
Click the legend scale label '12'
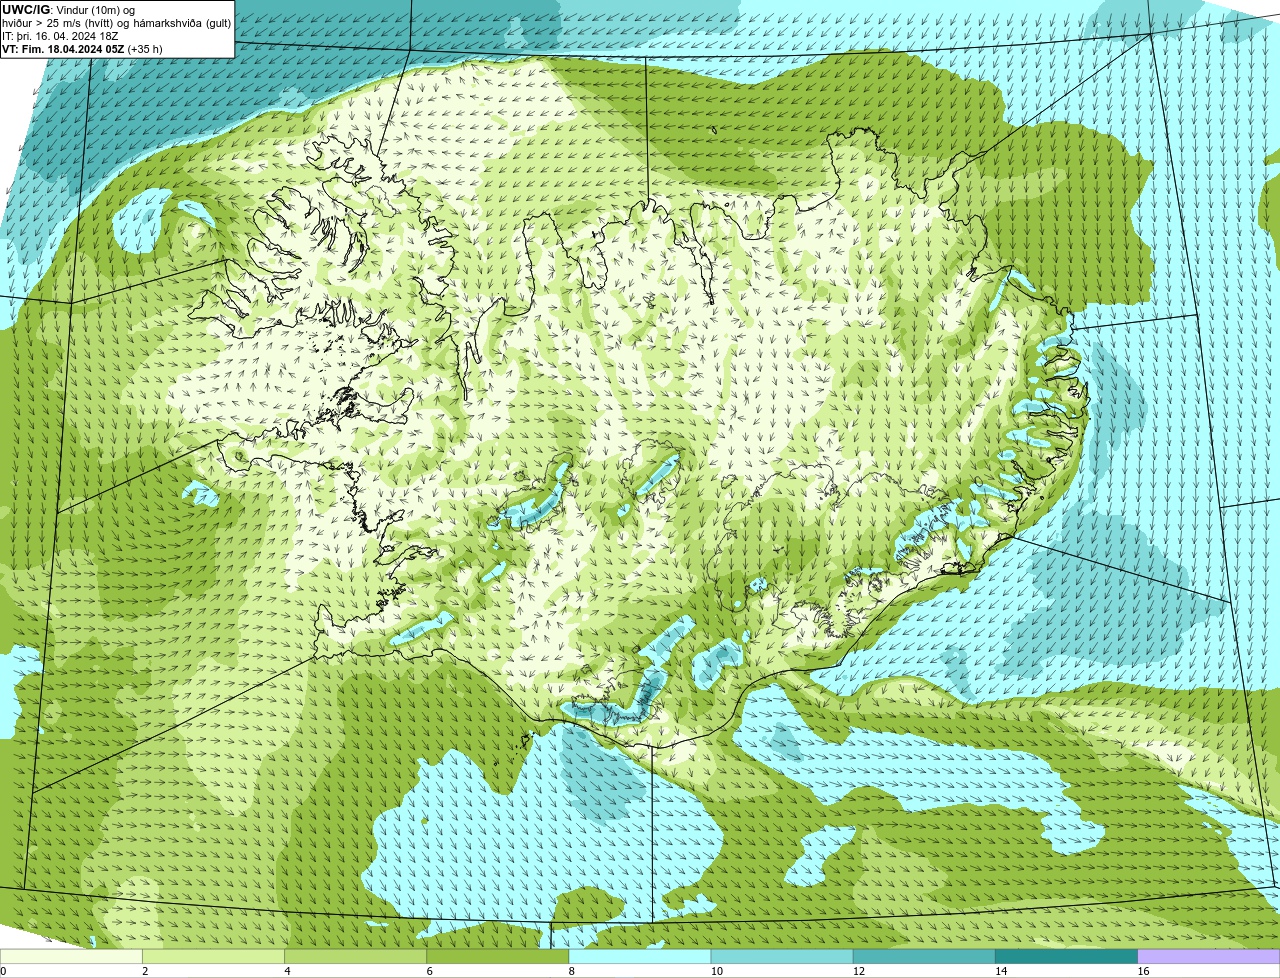pos(859,971)
